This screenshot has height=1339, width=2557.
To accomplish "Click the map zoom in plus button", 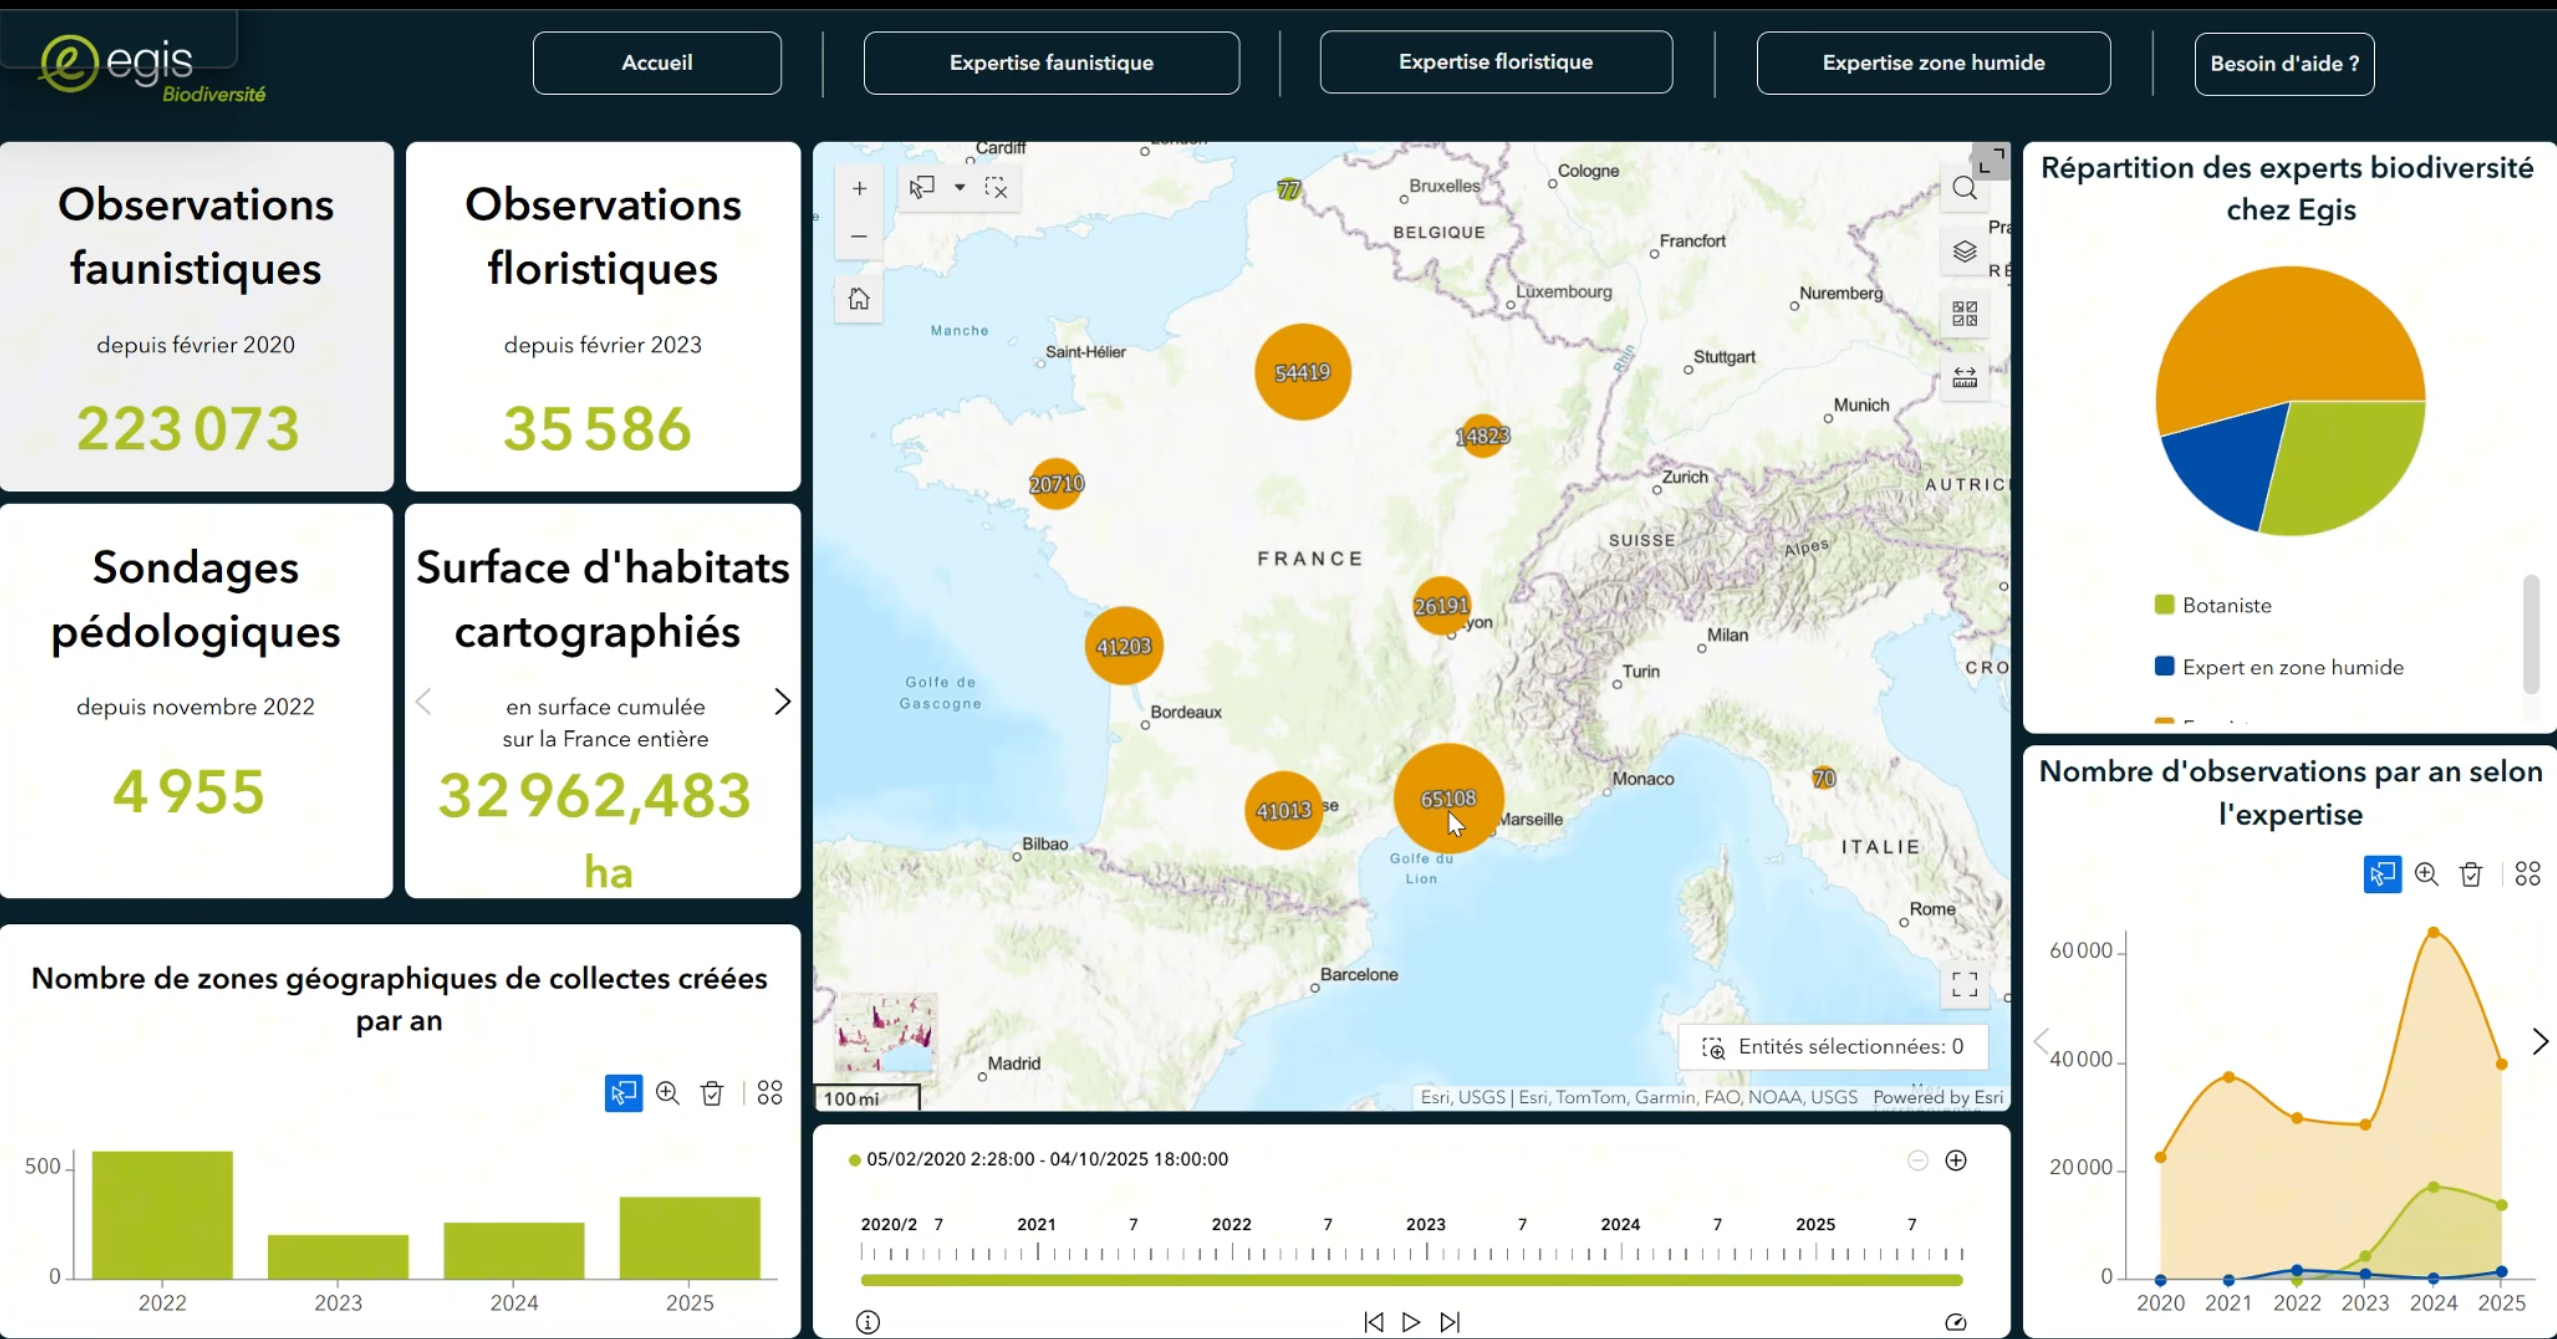I will [859, 188].
